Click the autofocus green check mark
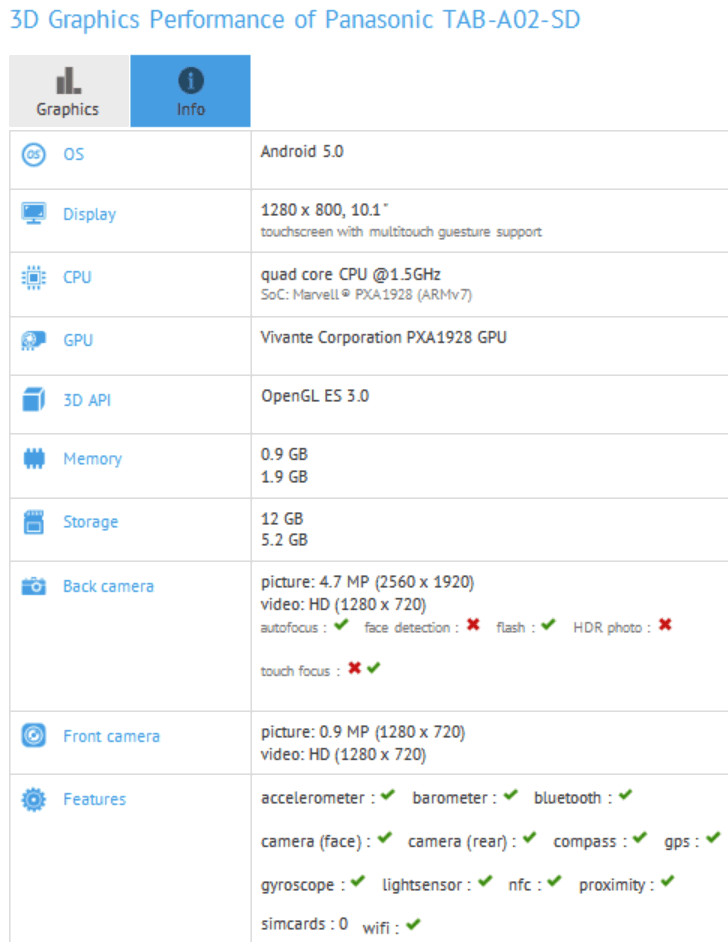Viewport: 728px width, 942px height. [x=341, y=625]
